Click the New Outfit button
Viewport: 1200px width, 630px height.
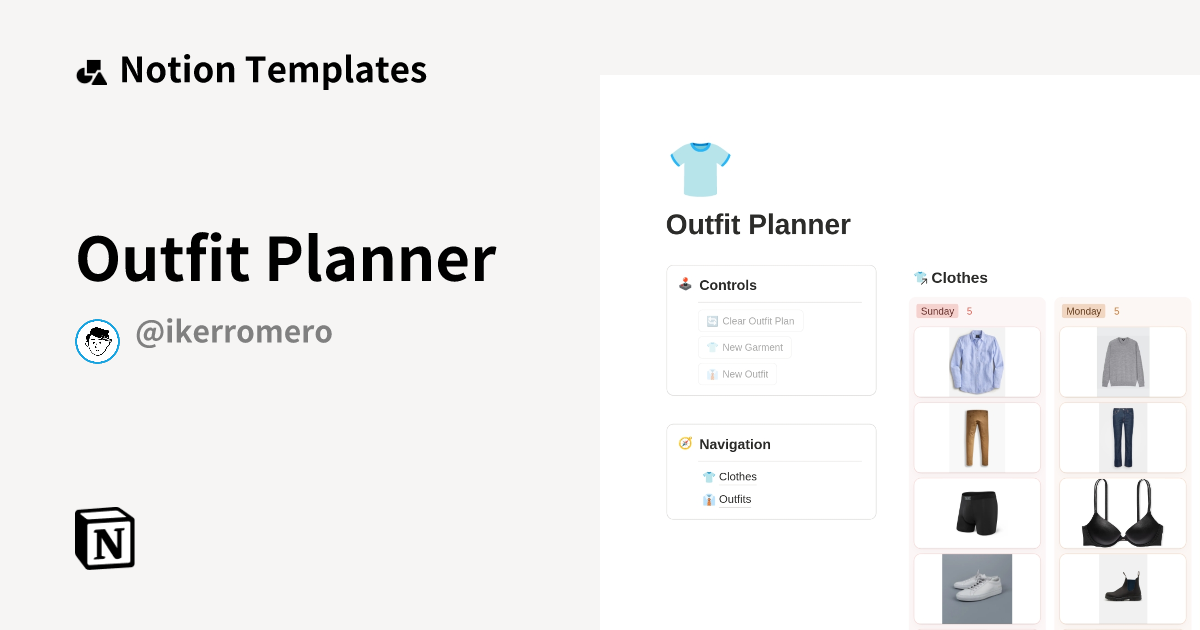[737, 373]
